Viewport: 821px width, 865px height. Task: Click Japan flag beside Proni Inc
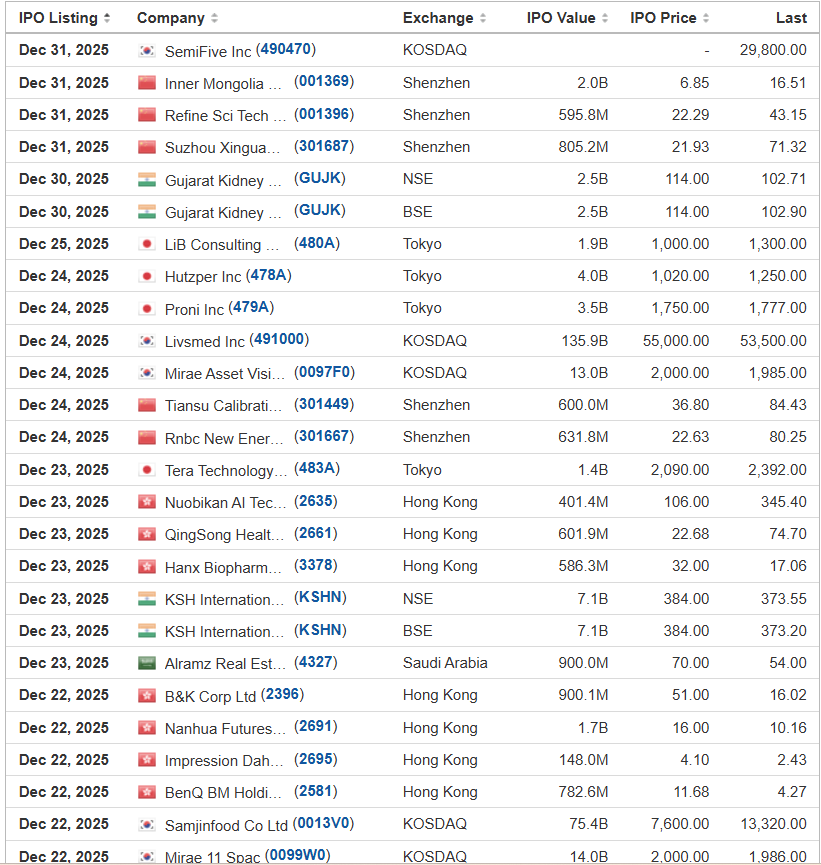pyautogui.click(x=147, y=308)
